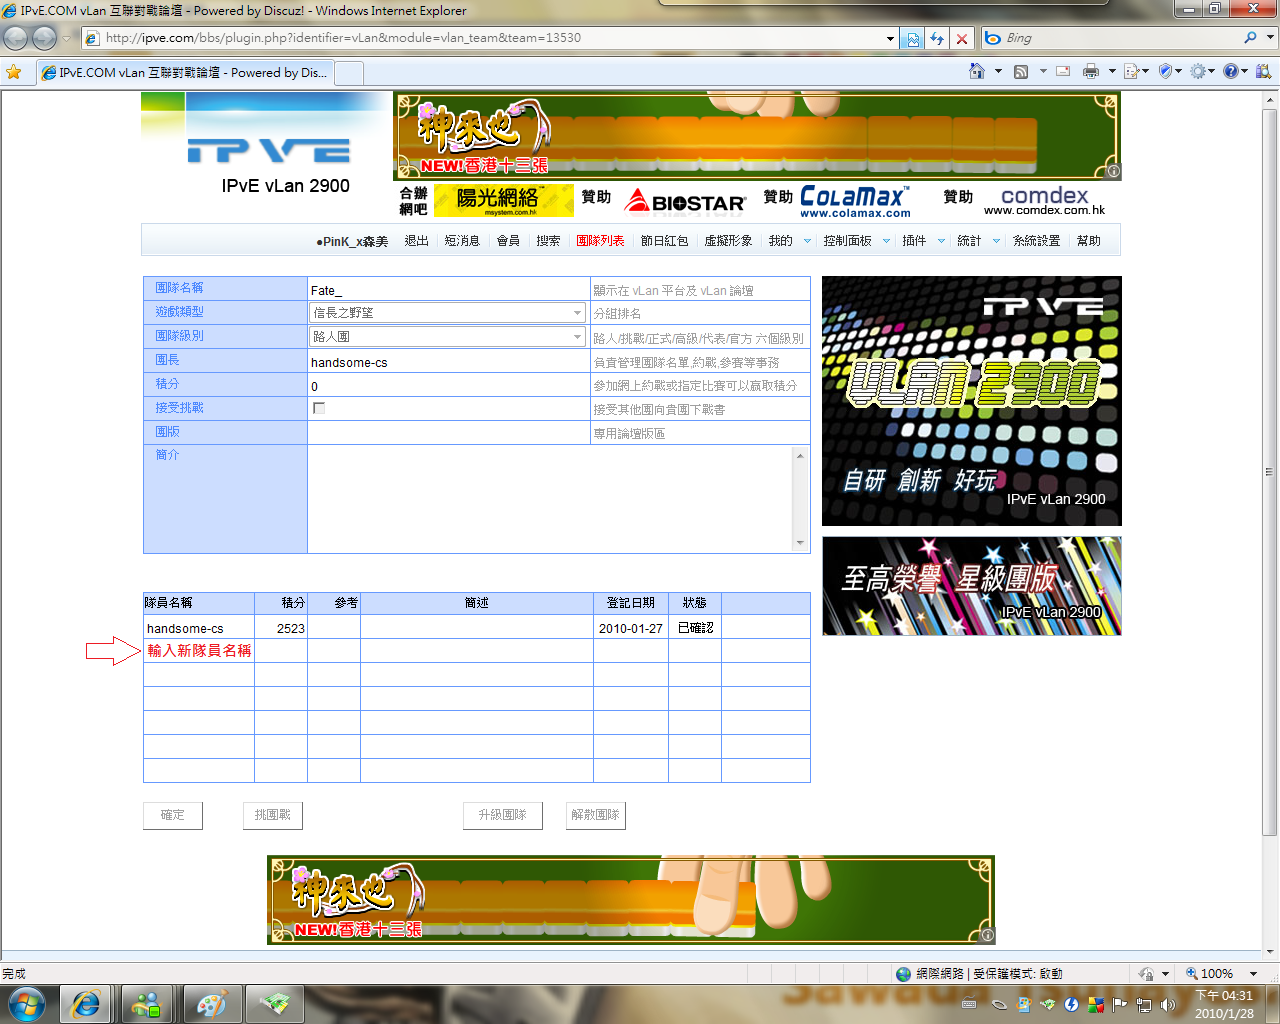Open the address bar history dropdown arrow
The width and height of the screenshot is (1280, 1024).
coord(890,38)
